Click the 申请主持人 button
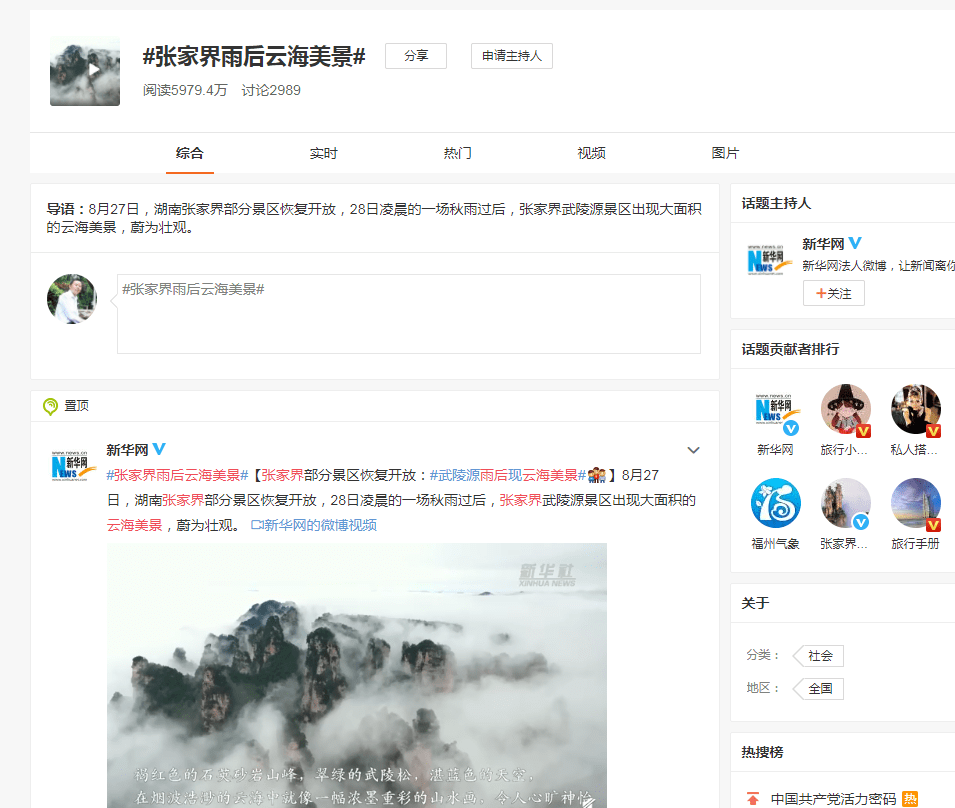 [511, 56]
